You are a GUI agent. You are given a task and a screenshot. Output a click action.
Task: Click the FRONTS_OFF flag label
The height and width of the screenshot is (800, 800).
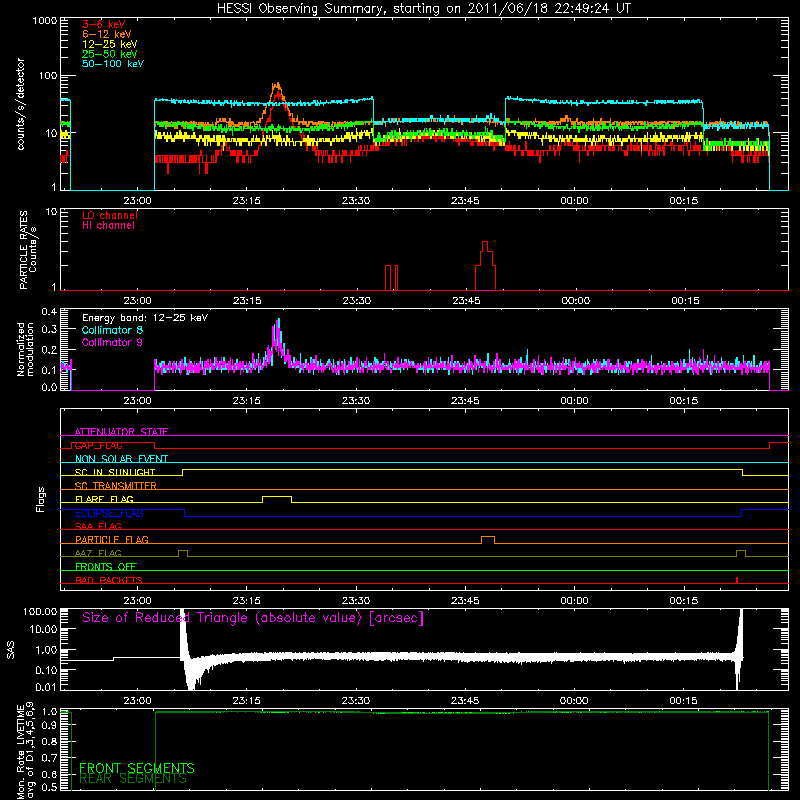[x=106, y=567]
